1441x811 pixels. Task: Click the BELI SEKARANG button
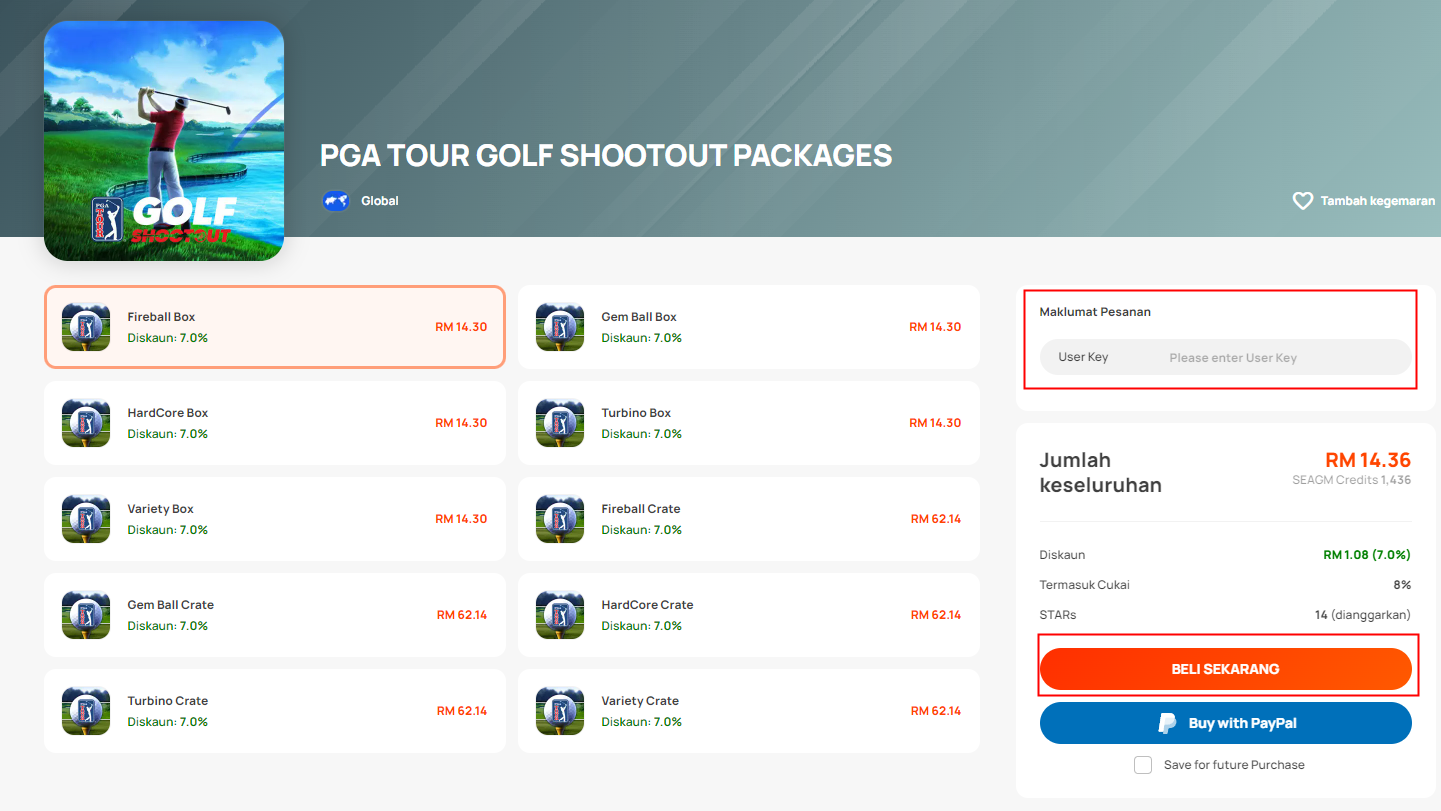point(1226,669)
